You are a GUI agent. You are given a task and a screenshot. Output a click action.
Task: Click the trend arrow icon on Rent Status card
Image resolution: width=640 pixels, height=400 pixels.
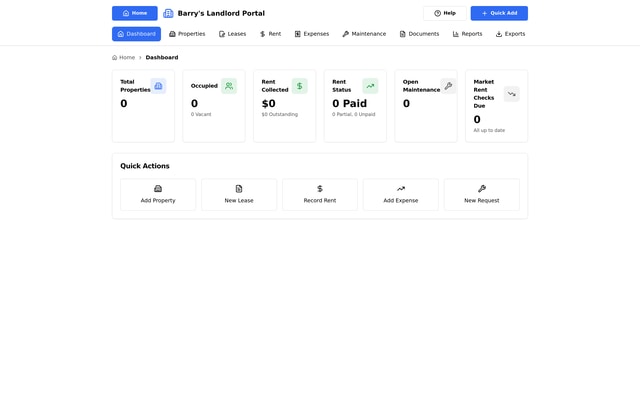coord(370,86)
